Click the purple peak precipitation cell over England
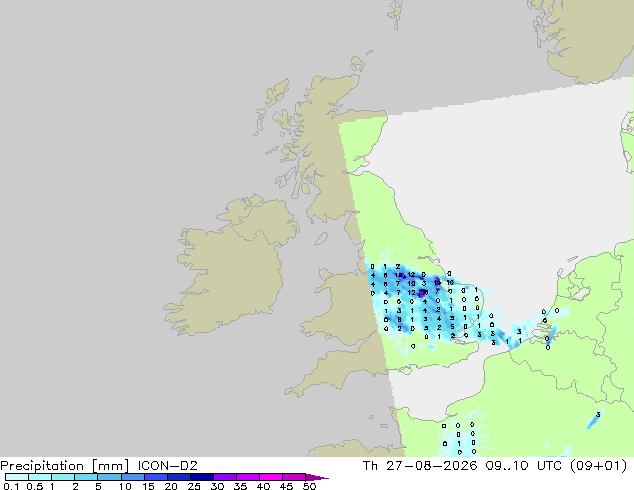634x490 pixels. (423, 293)
